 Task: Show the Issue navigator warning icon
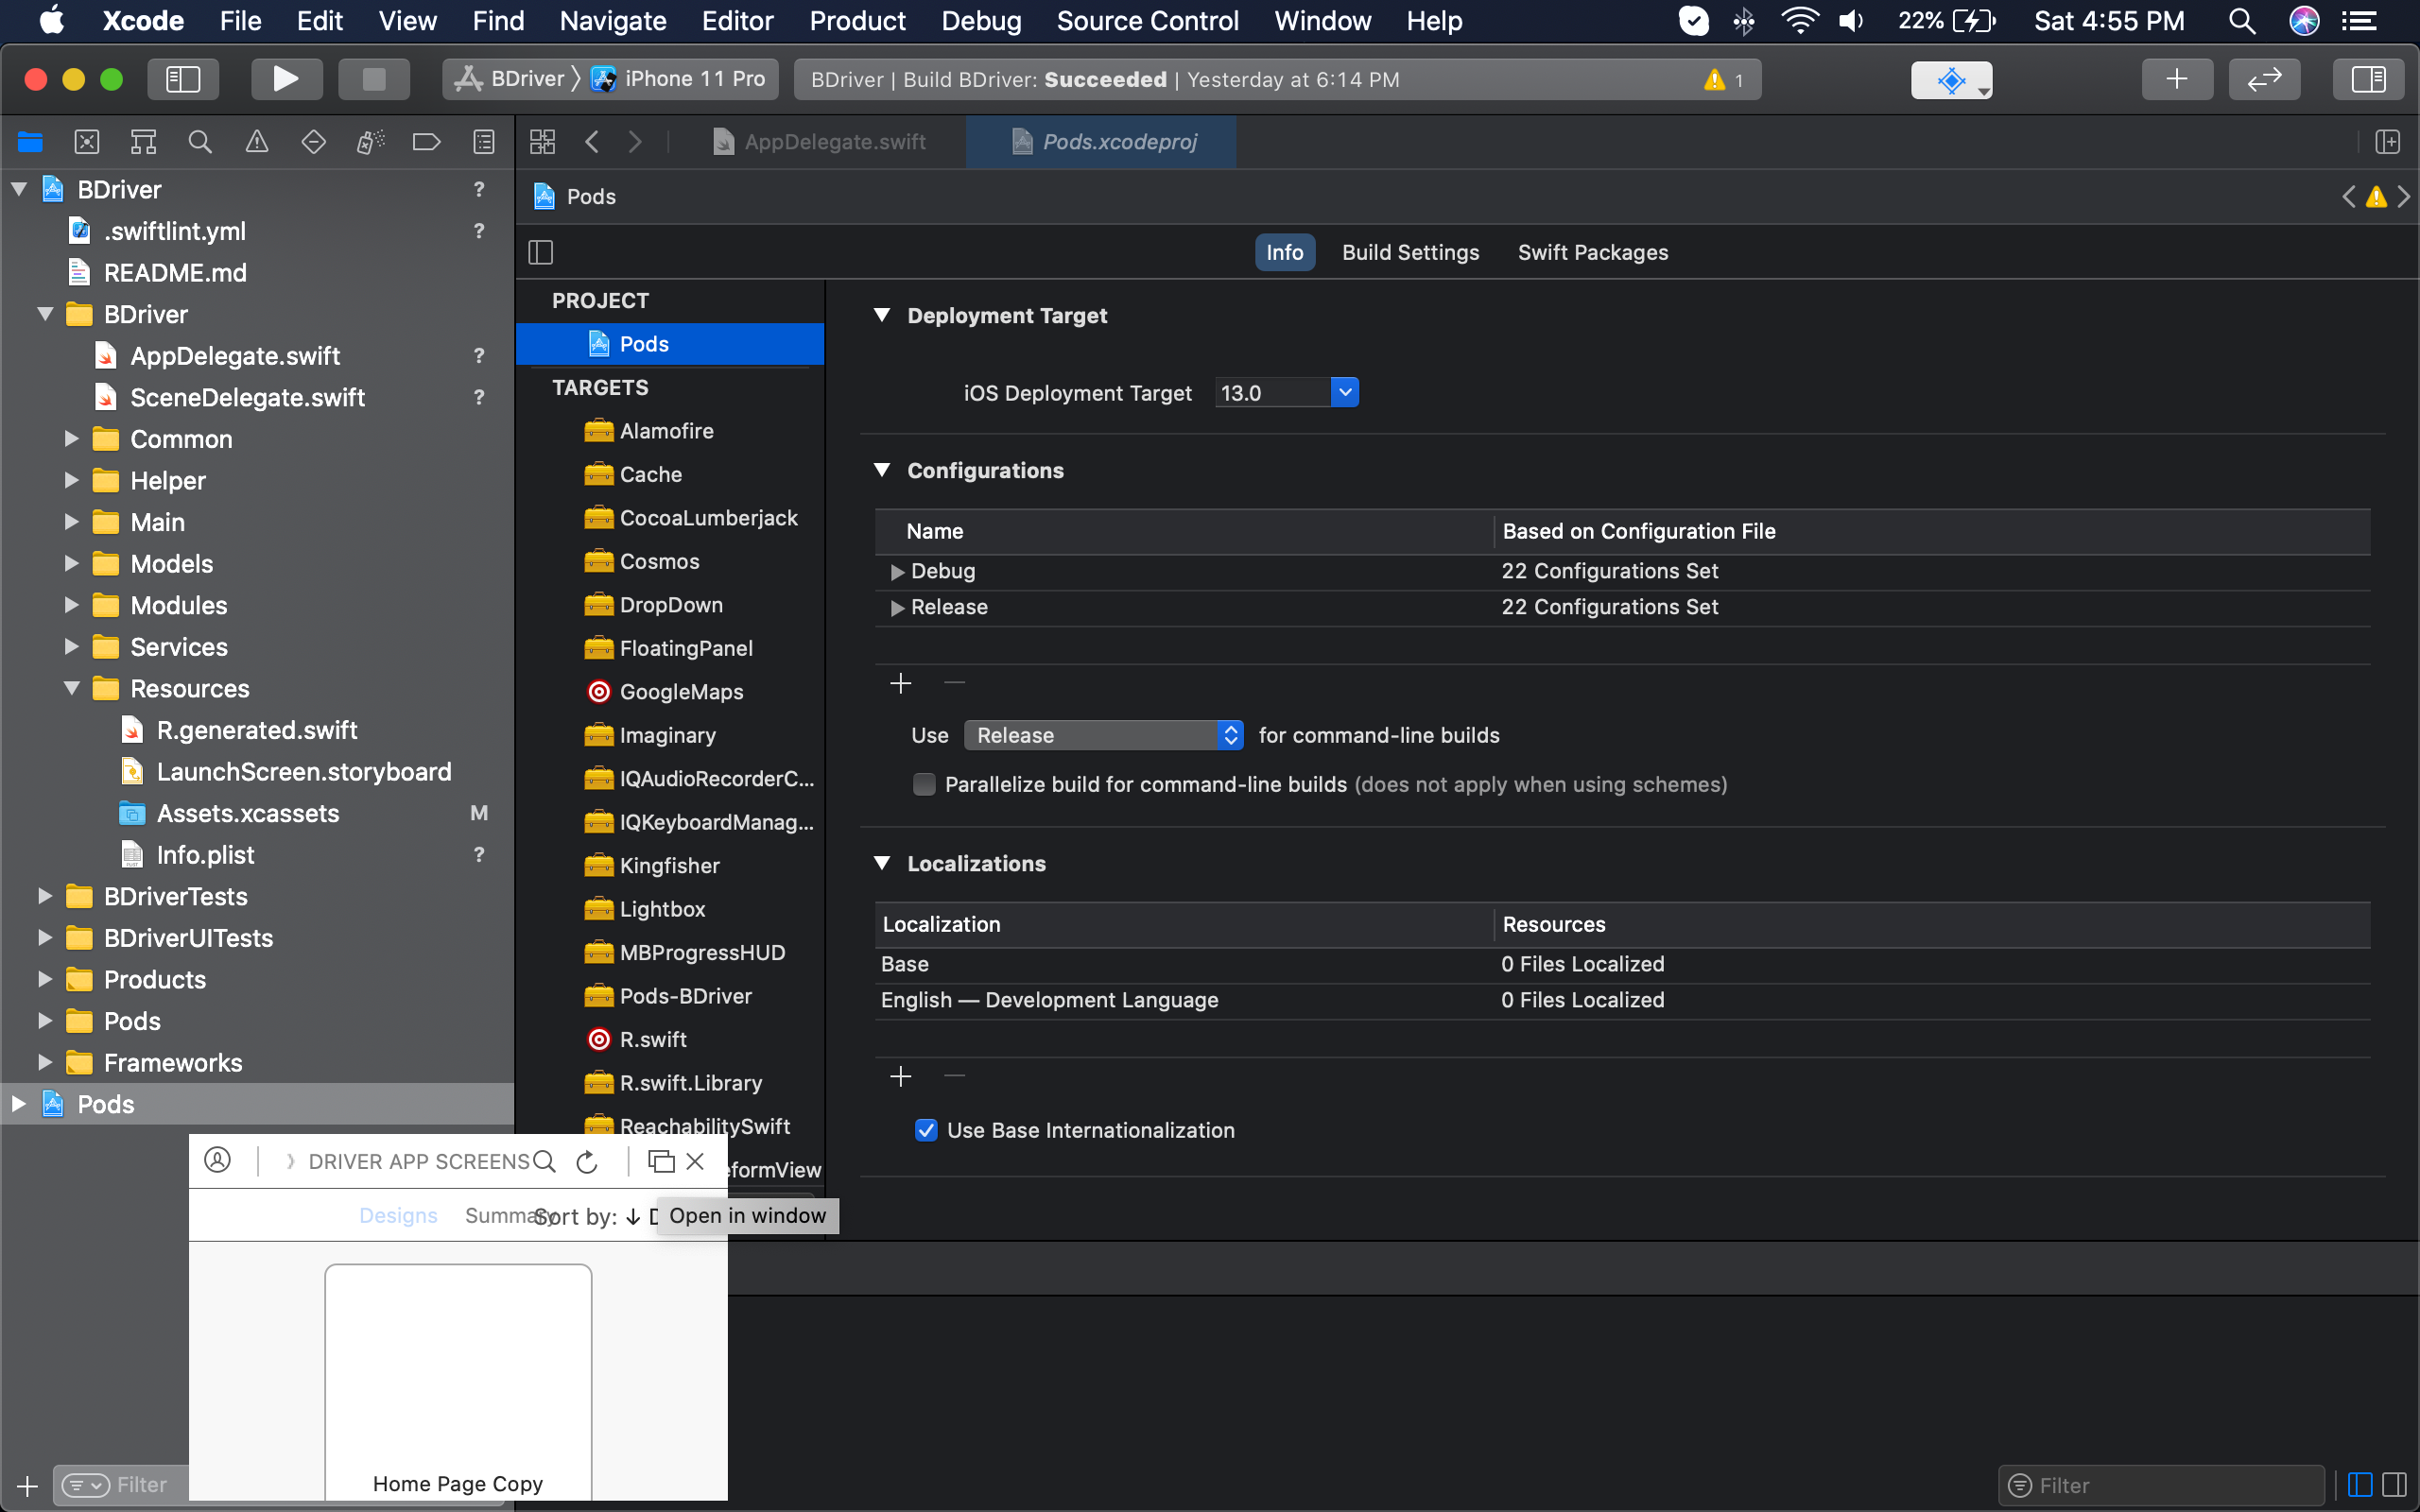257,142
